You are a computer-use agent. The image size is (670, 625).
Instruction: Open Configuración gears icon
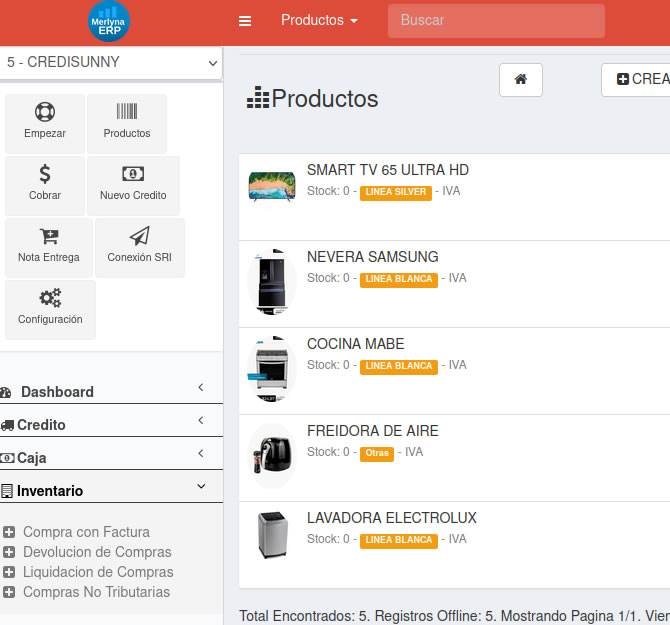(50, 298)
